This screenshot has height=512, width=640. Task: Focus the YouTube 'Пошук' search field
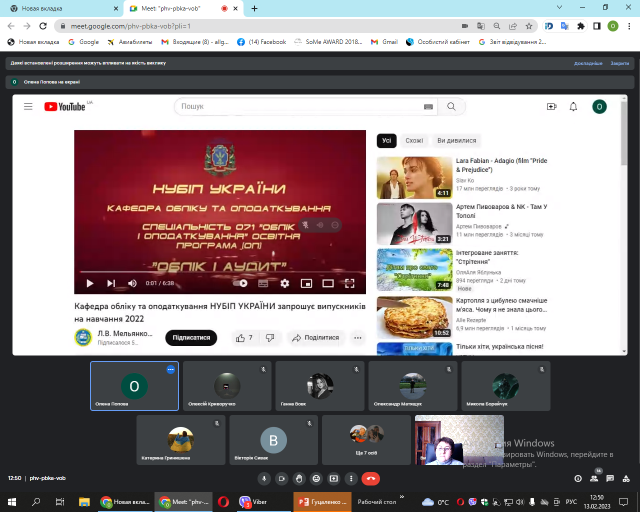click(x=300, y=107)
